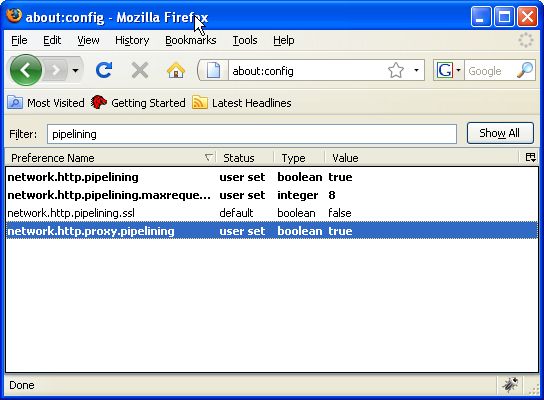The height and width of the screenshot is (400, 544).
Task: Click the loading throbber activity icon
Action: pos(526,40)
